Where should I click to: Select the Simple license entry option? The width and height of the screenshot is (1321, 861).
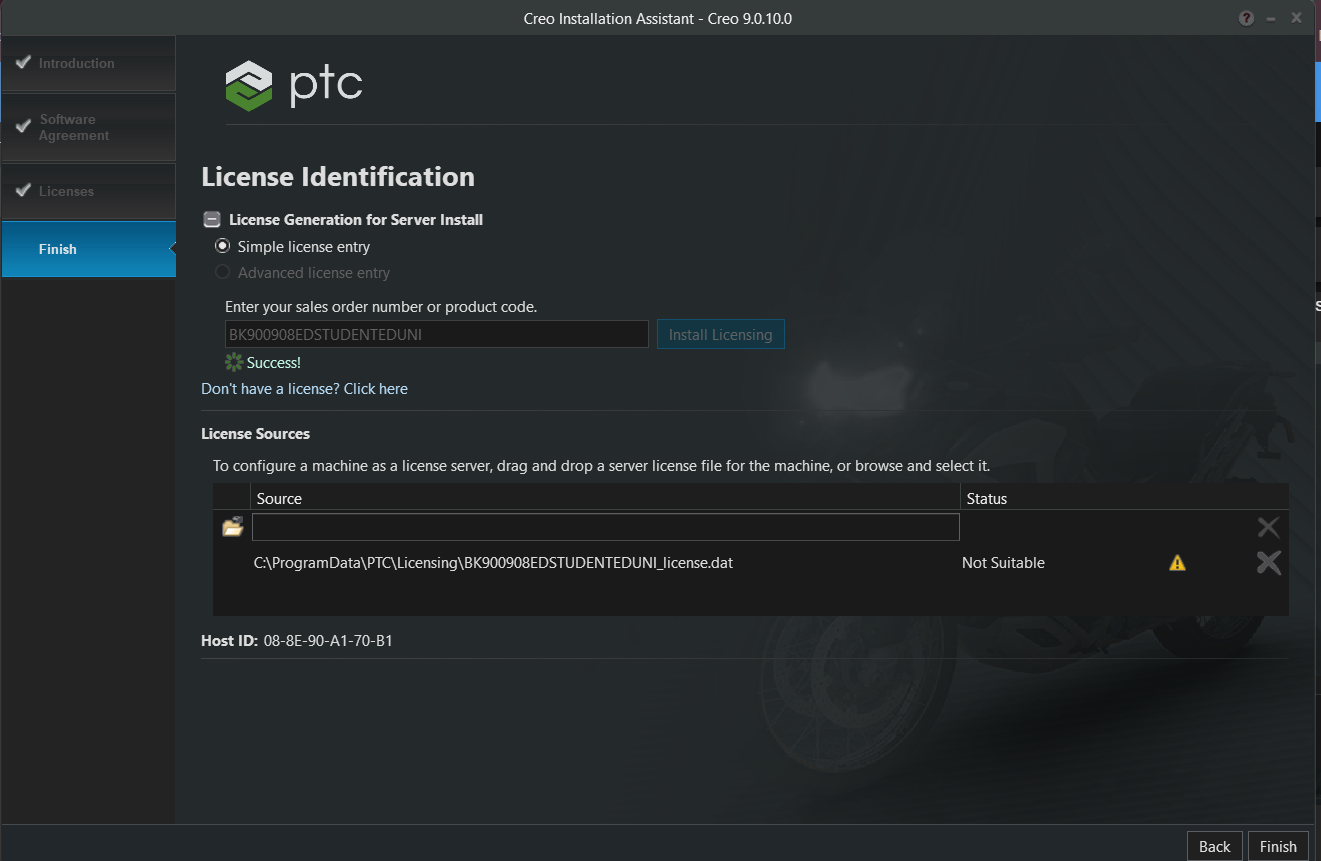(221, 246)
